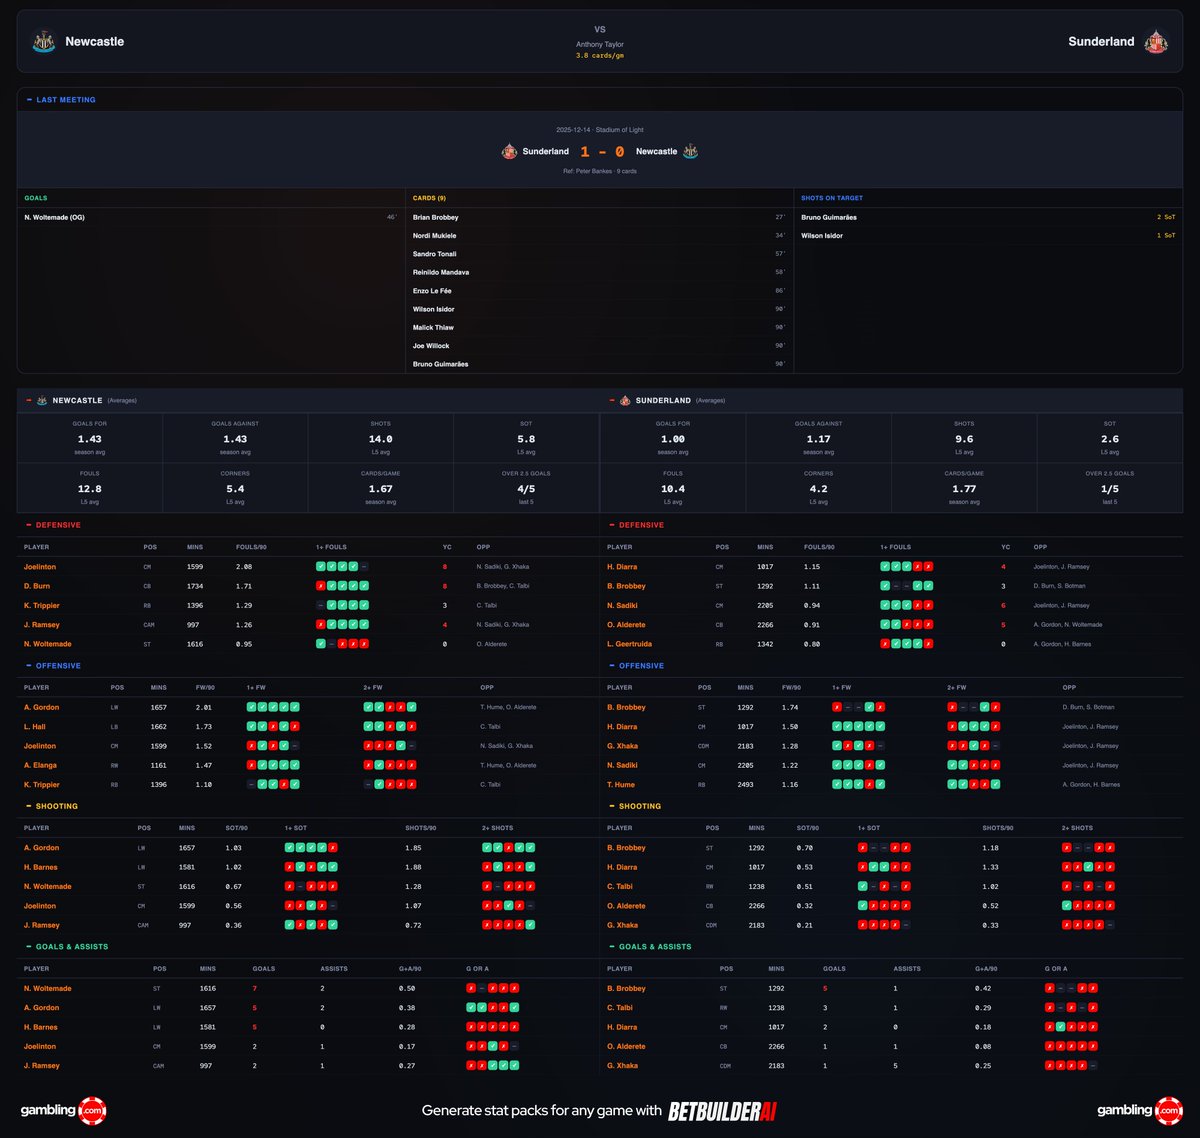Viewport: 1200px width, 1138px height.
Task: Click referee name Anthony Taylor
Action: coord(600,45)
